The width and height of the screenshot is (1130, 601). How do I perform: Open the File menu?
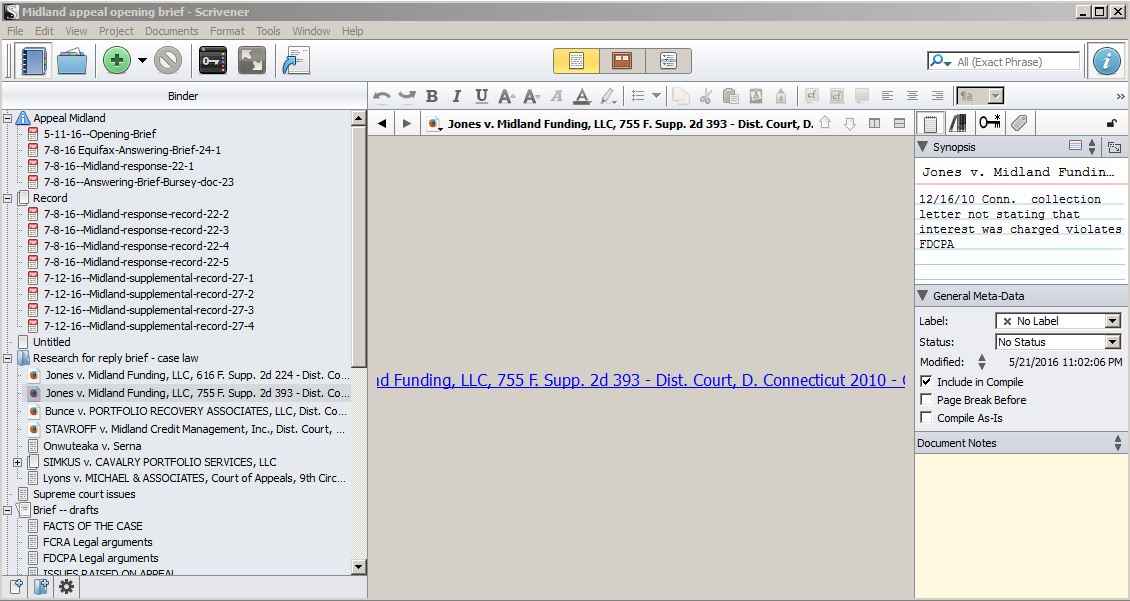click(15, 31)
